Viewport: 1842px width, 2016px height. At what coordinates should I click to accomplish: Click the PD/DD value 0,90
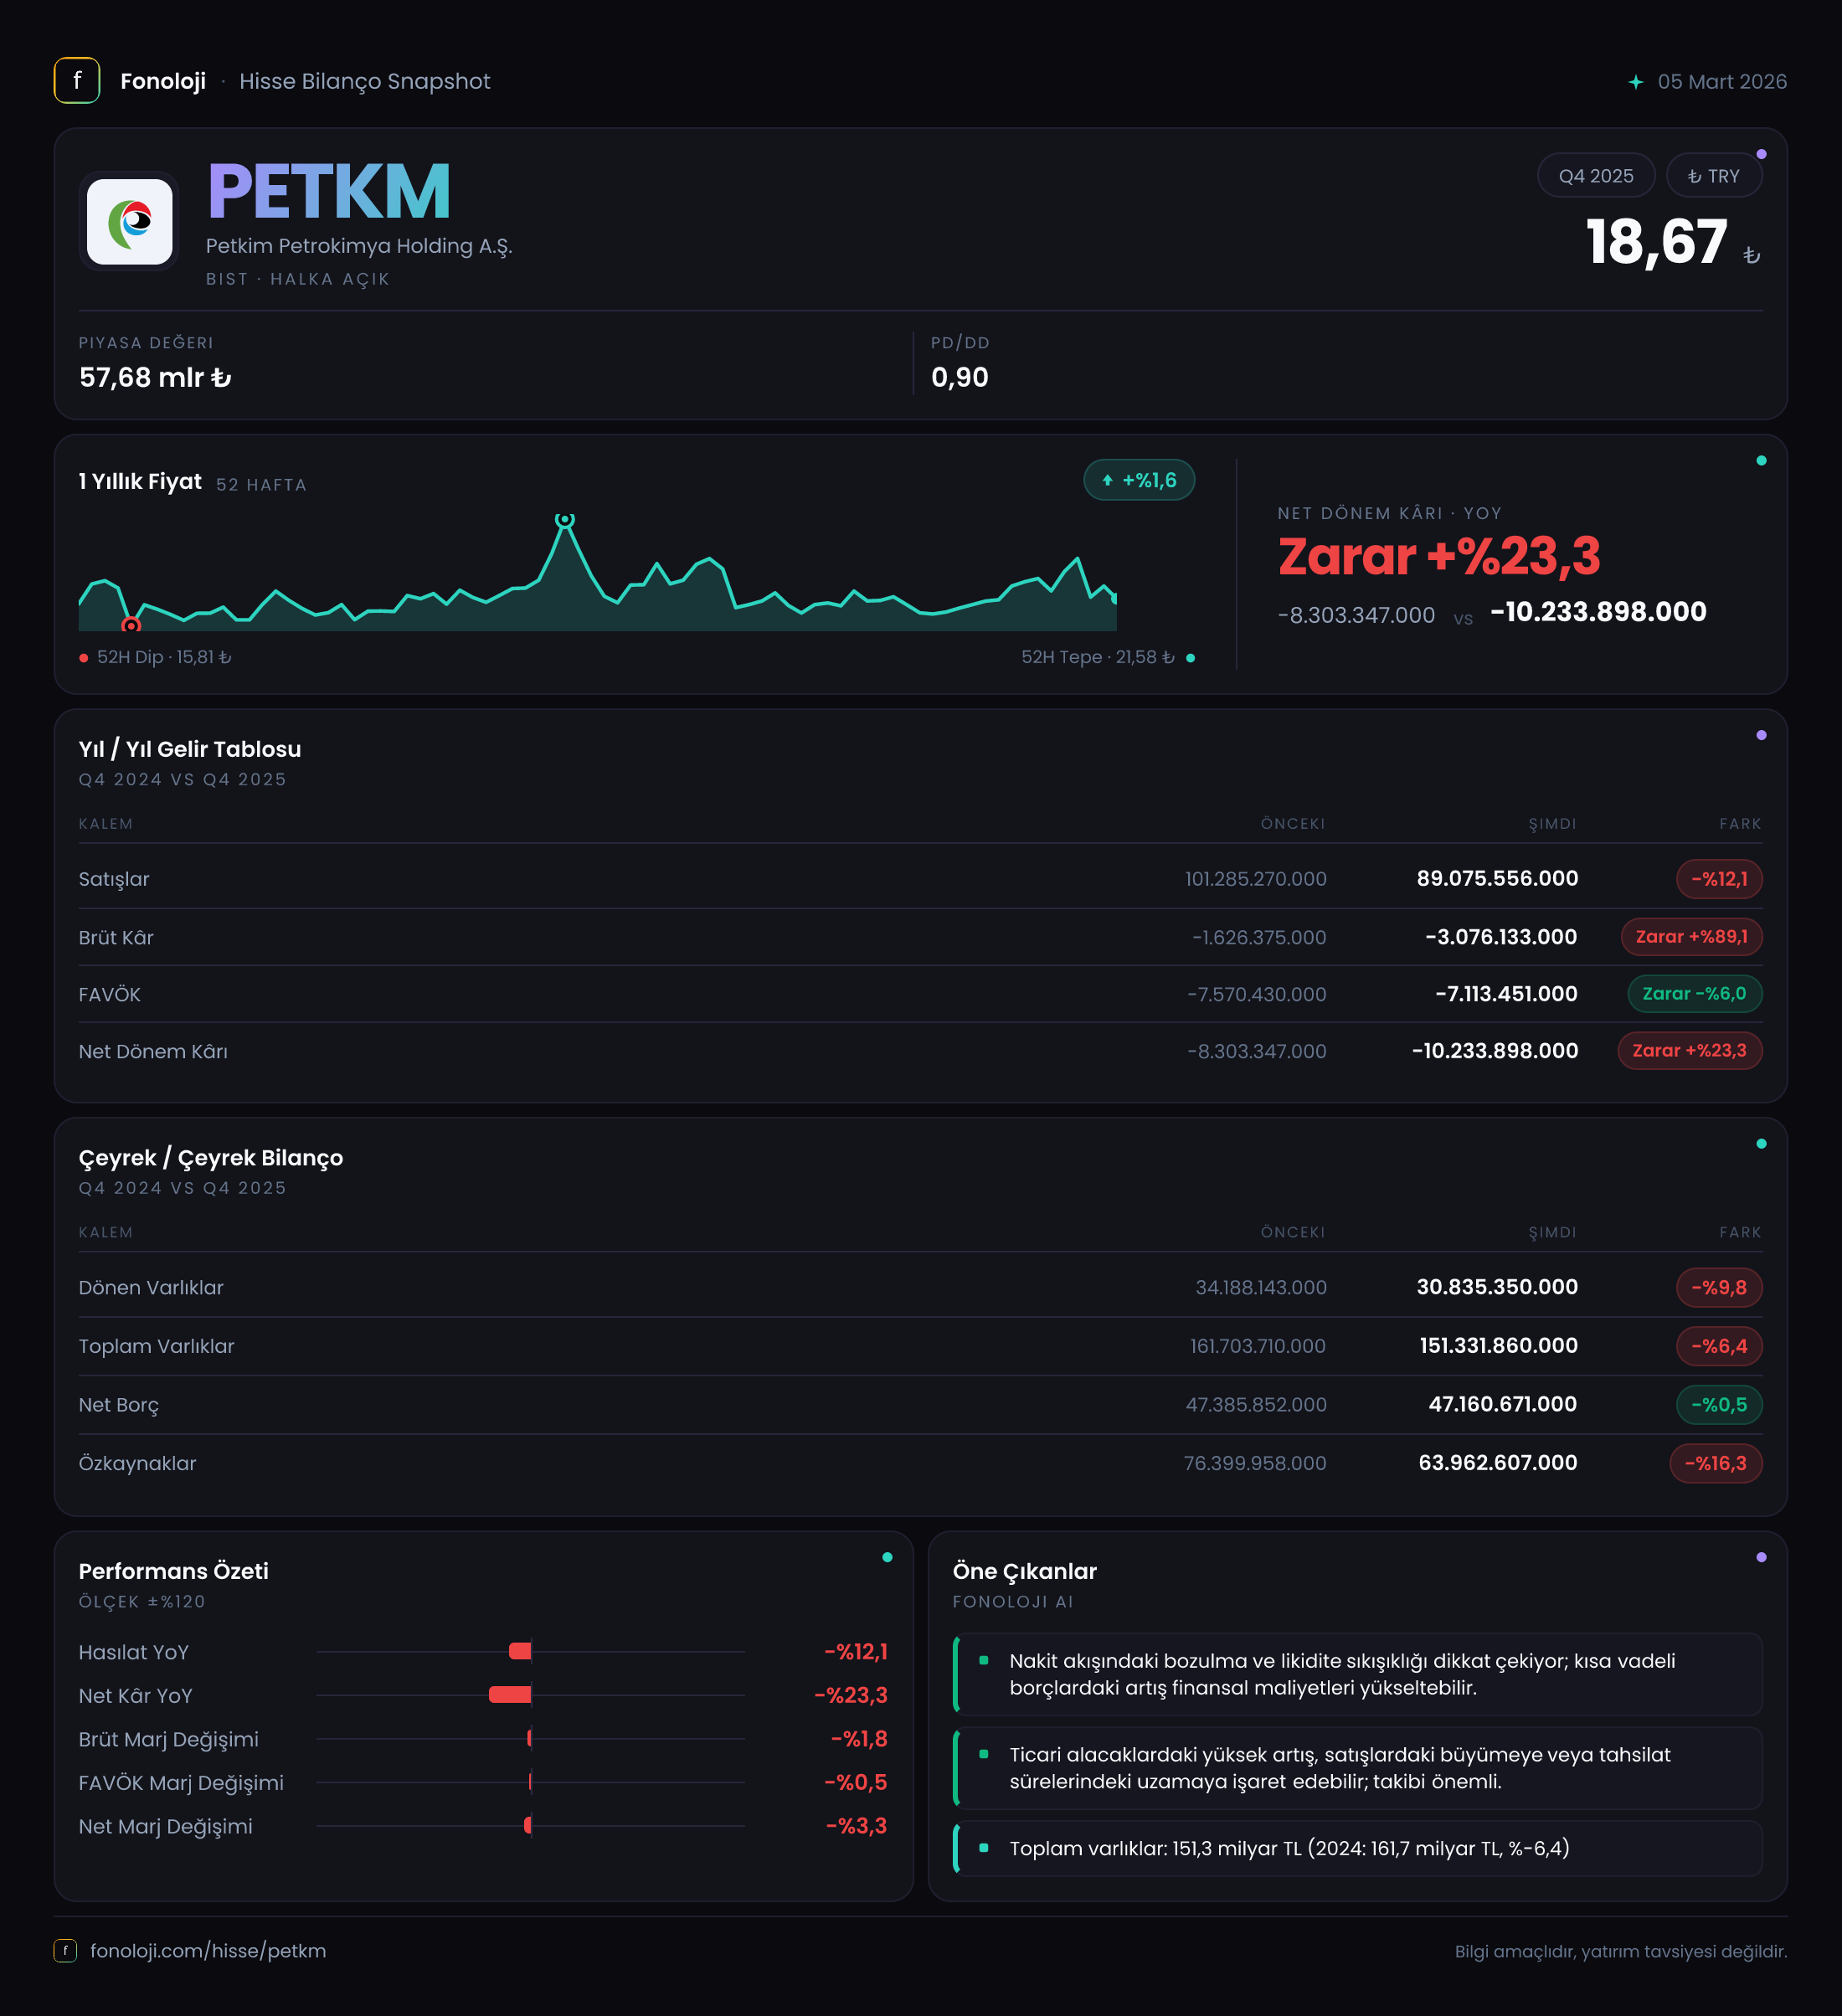959,377
